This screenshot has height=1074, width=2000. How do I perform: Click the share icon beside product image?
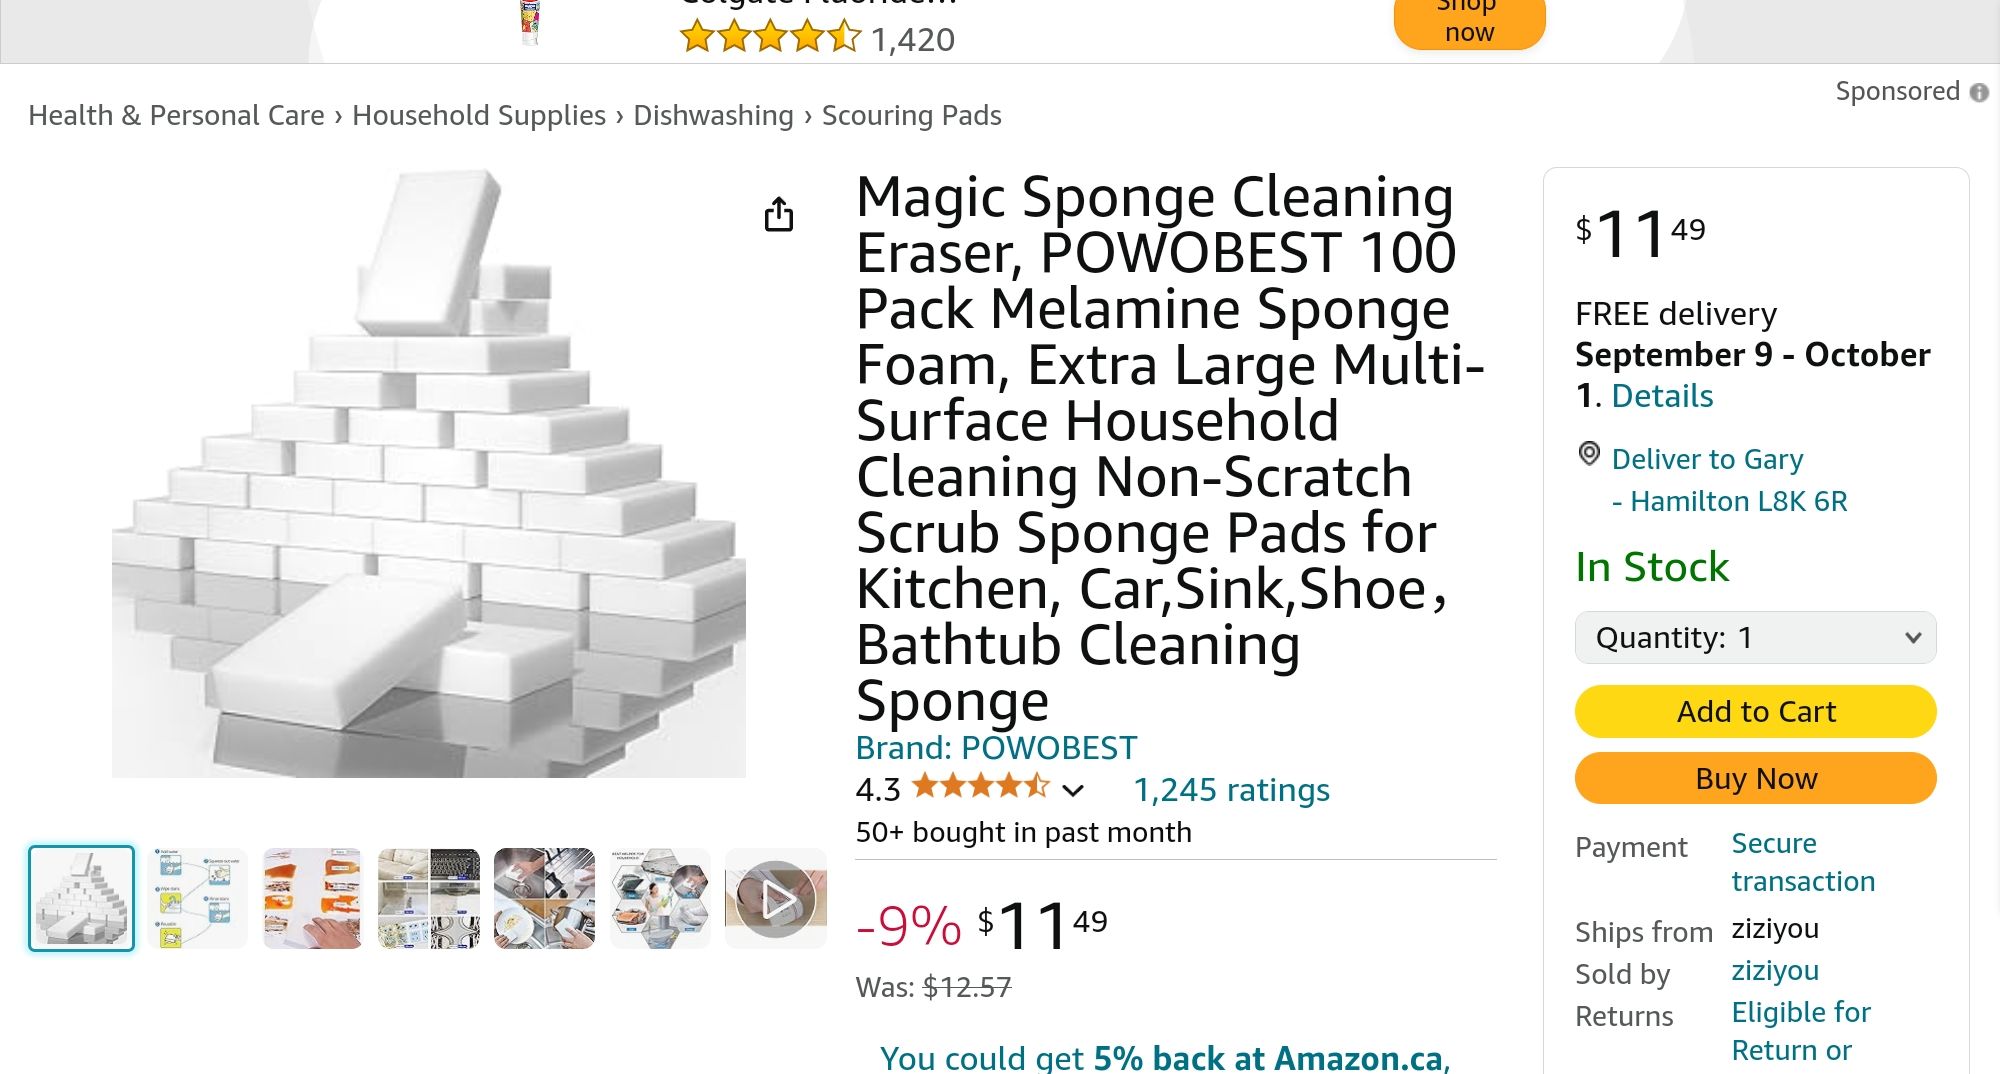[778, 214]
